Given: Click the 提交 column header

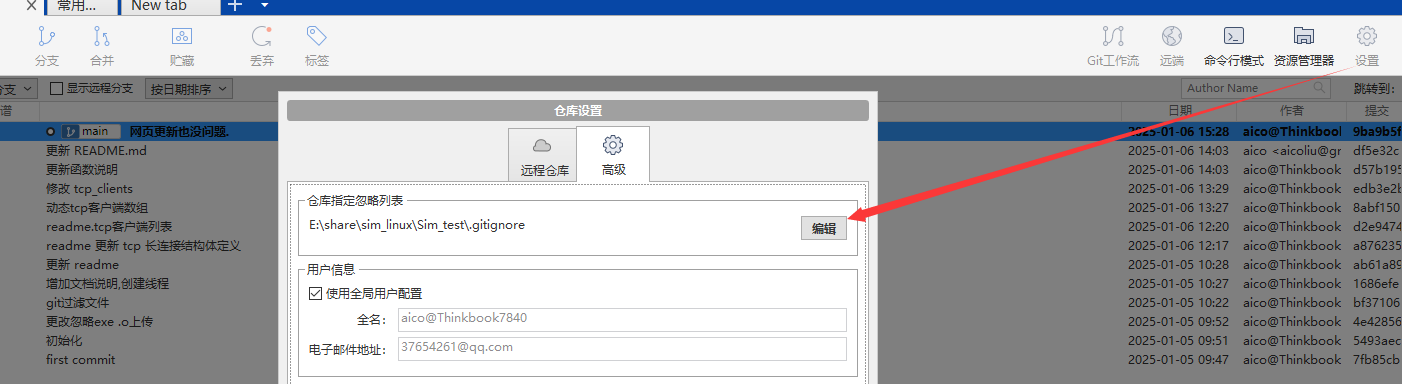Looking at the screenshot, I should pyautogui.click(x=1376, y=110).
